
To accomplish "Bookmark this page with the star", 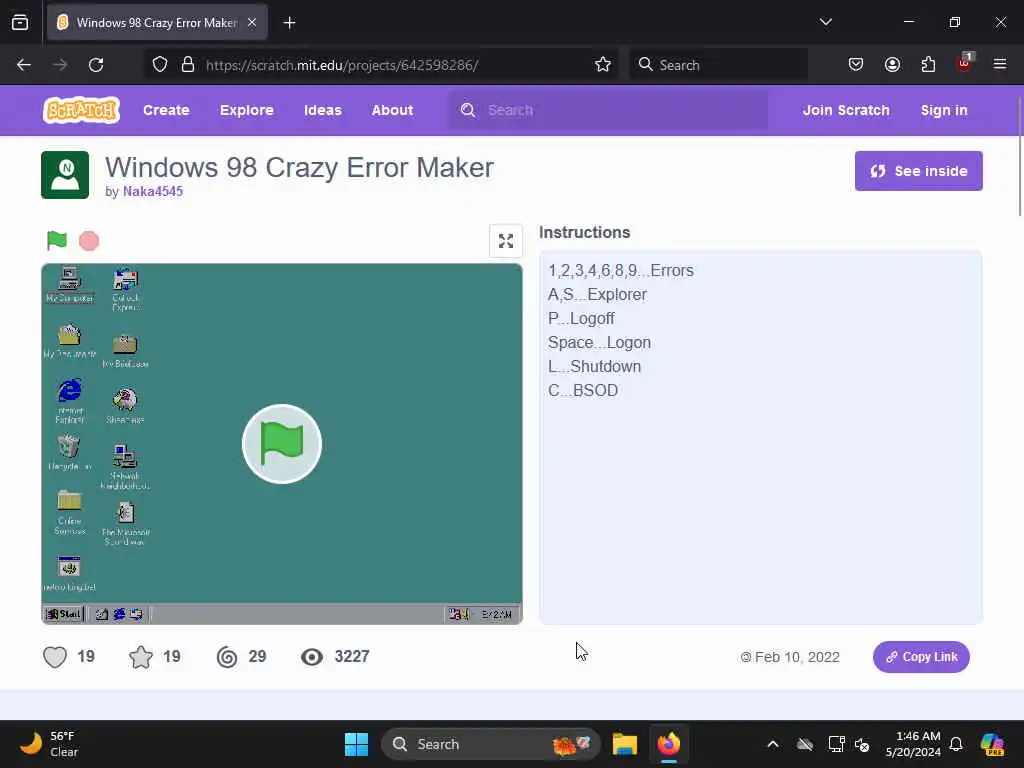I will pos(603,65).
